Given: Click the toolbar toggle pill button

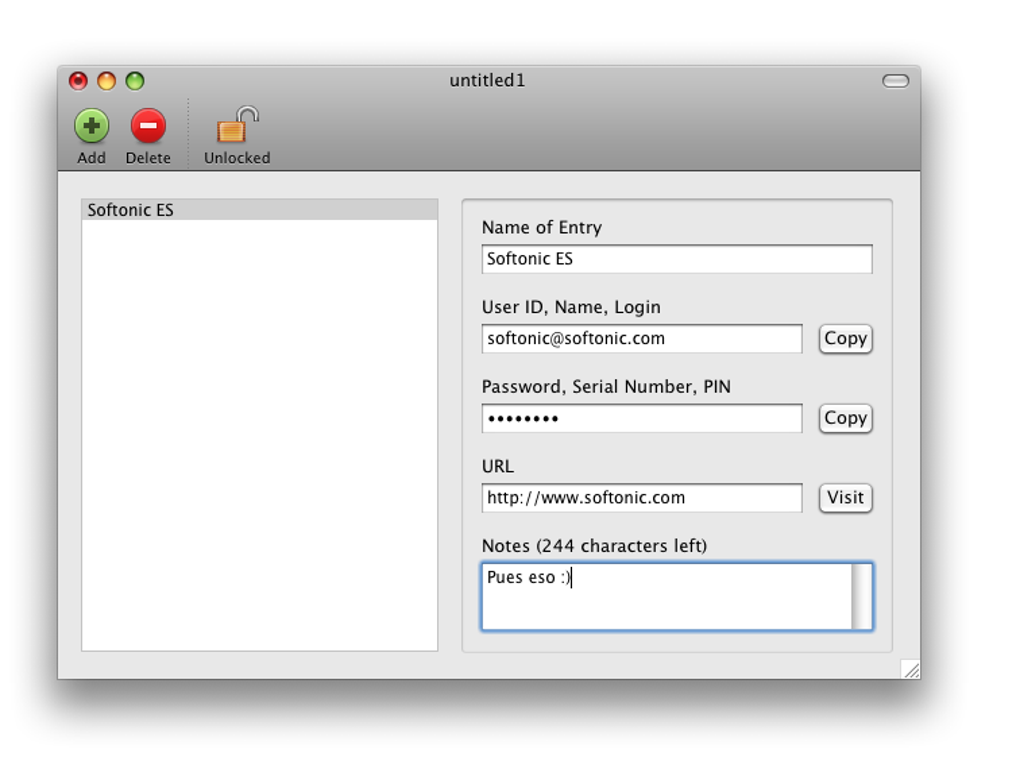Looking at the screenshot, I should (895, 81).
